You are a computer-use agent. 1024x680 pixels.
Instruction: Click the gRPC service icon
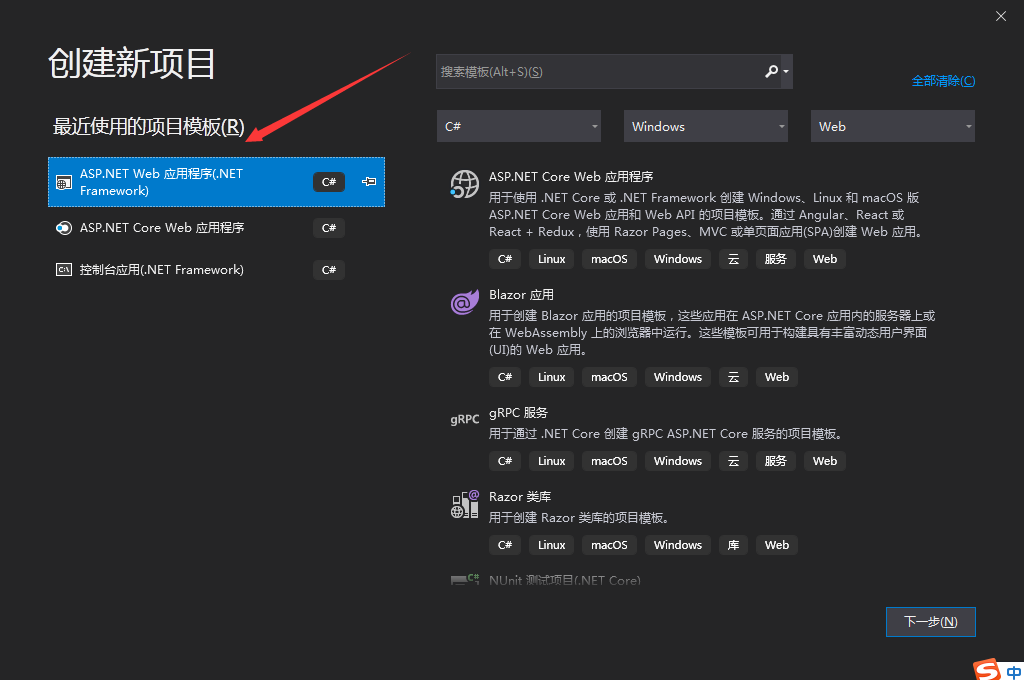pyautogui.click(x=464, y=419)
